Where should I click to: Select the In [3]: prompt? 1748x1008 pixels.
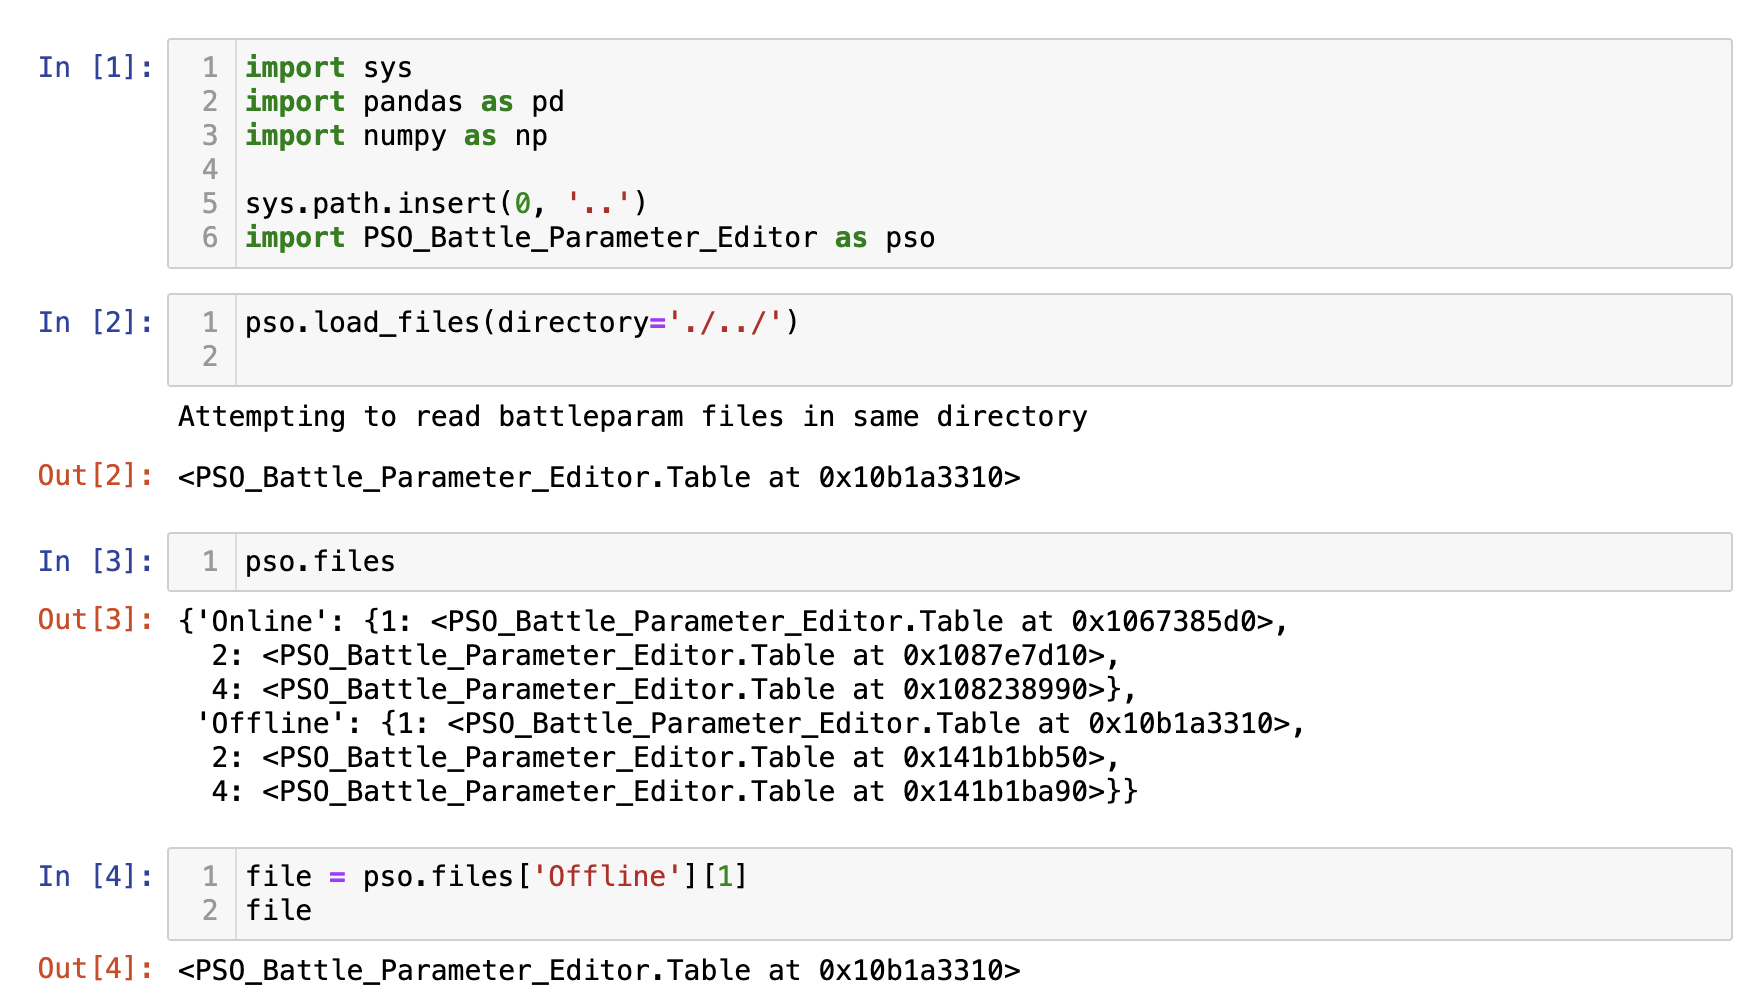96,561
